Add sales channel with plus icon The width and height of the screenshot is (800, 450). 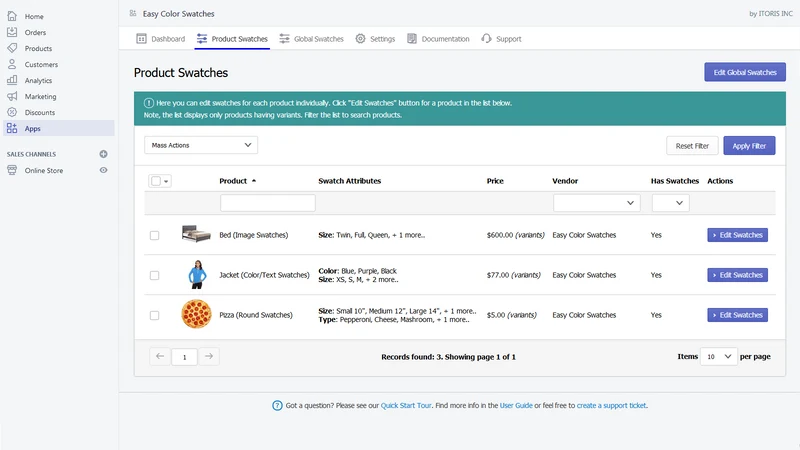point(104,154)
